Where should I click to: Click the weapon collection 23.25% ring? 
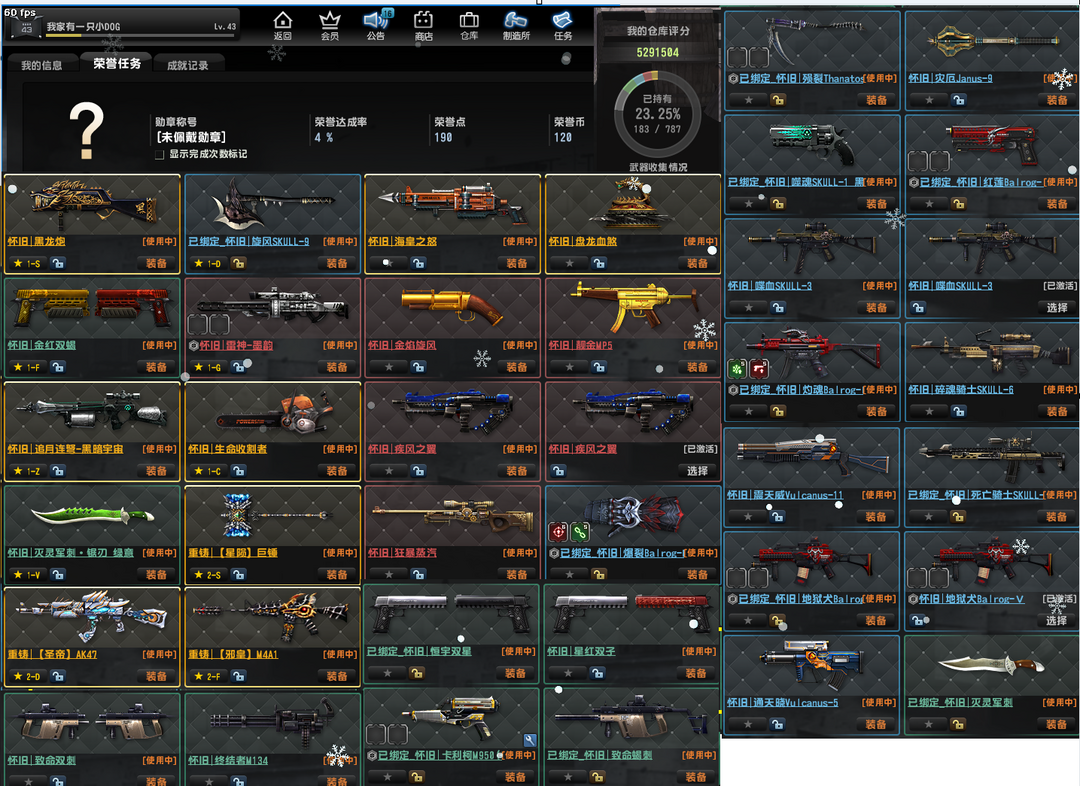point(658,114)
